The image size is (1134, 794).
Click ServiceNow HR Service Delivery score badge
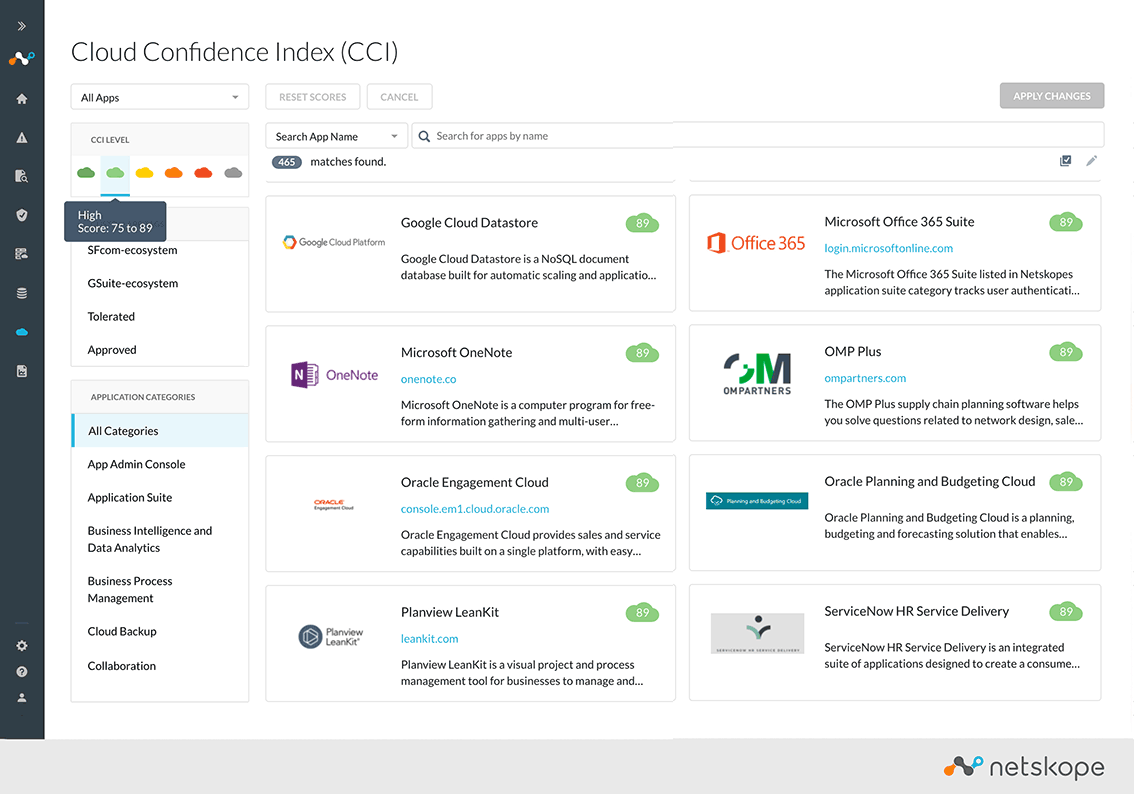point(1066,612)
